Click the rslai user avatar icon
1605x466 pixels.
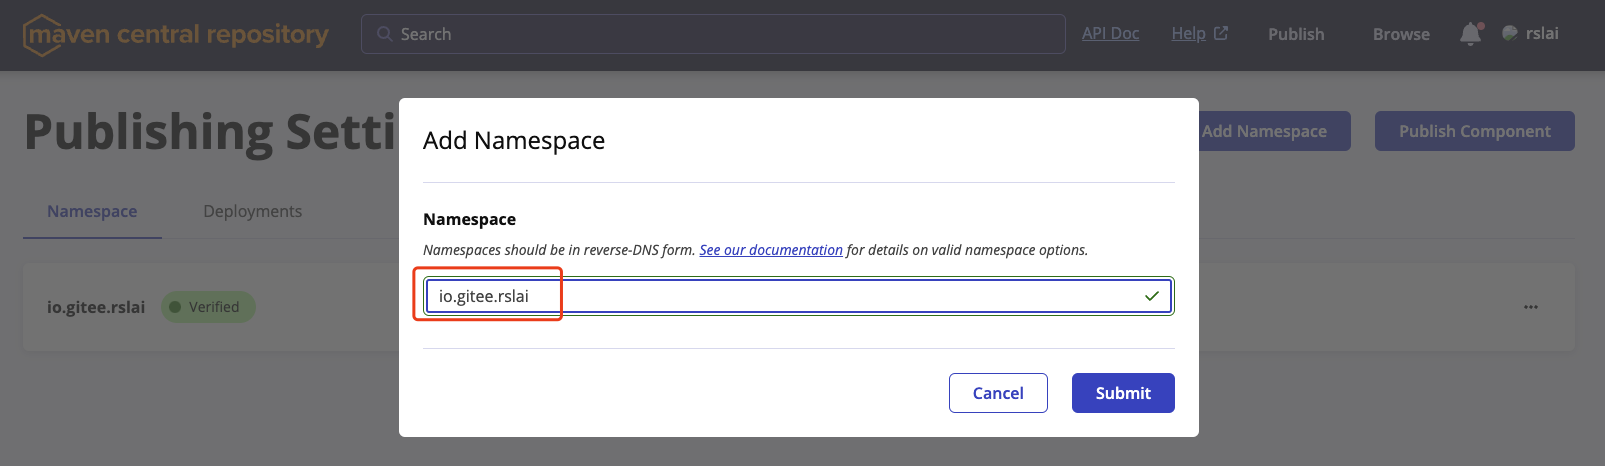[1510, 33]
